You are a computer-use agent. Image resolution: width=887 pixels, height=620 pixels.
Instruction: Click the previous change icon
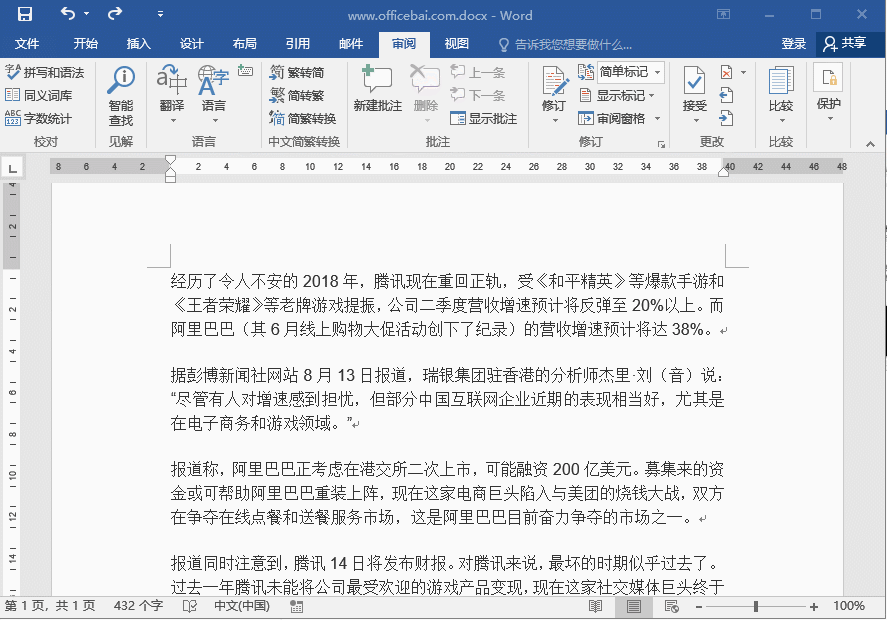tap(727, 95)
